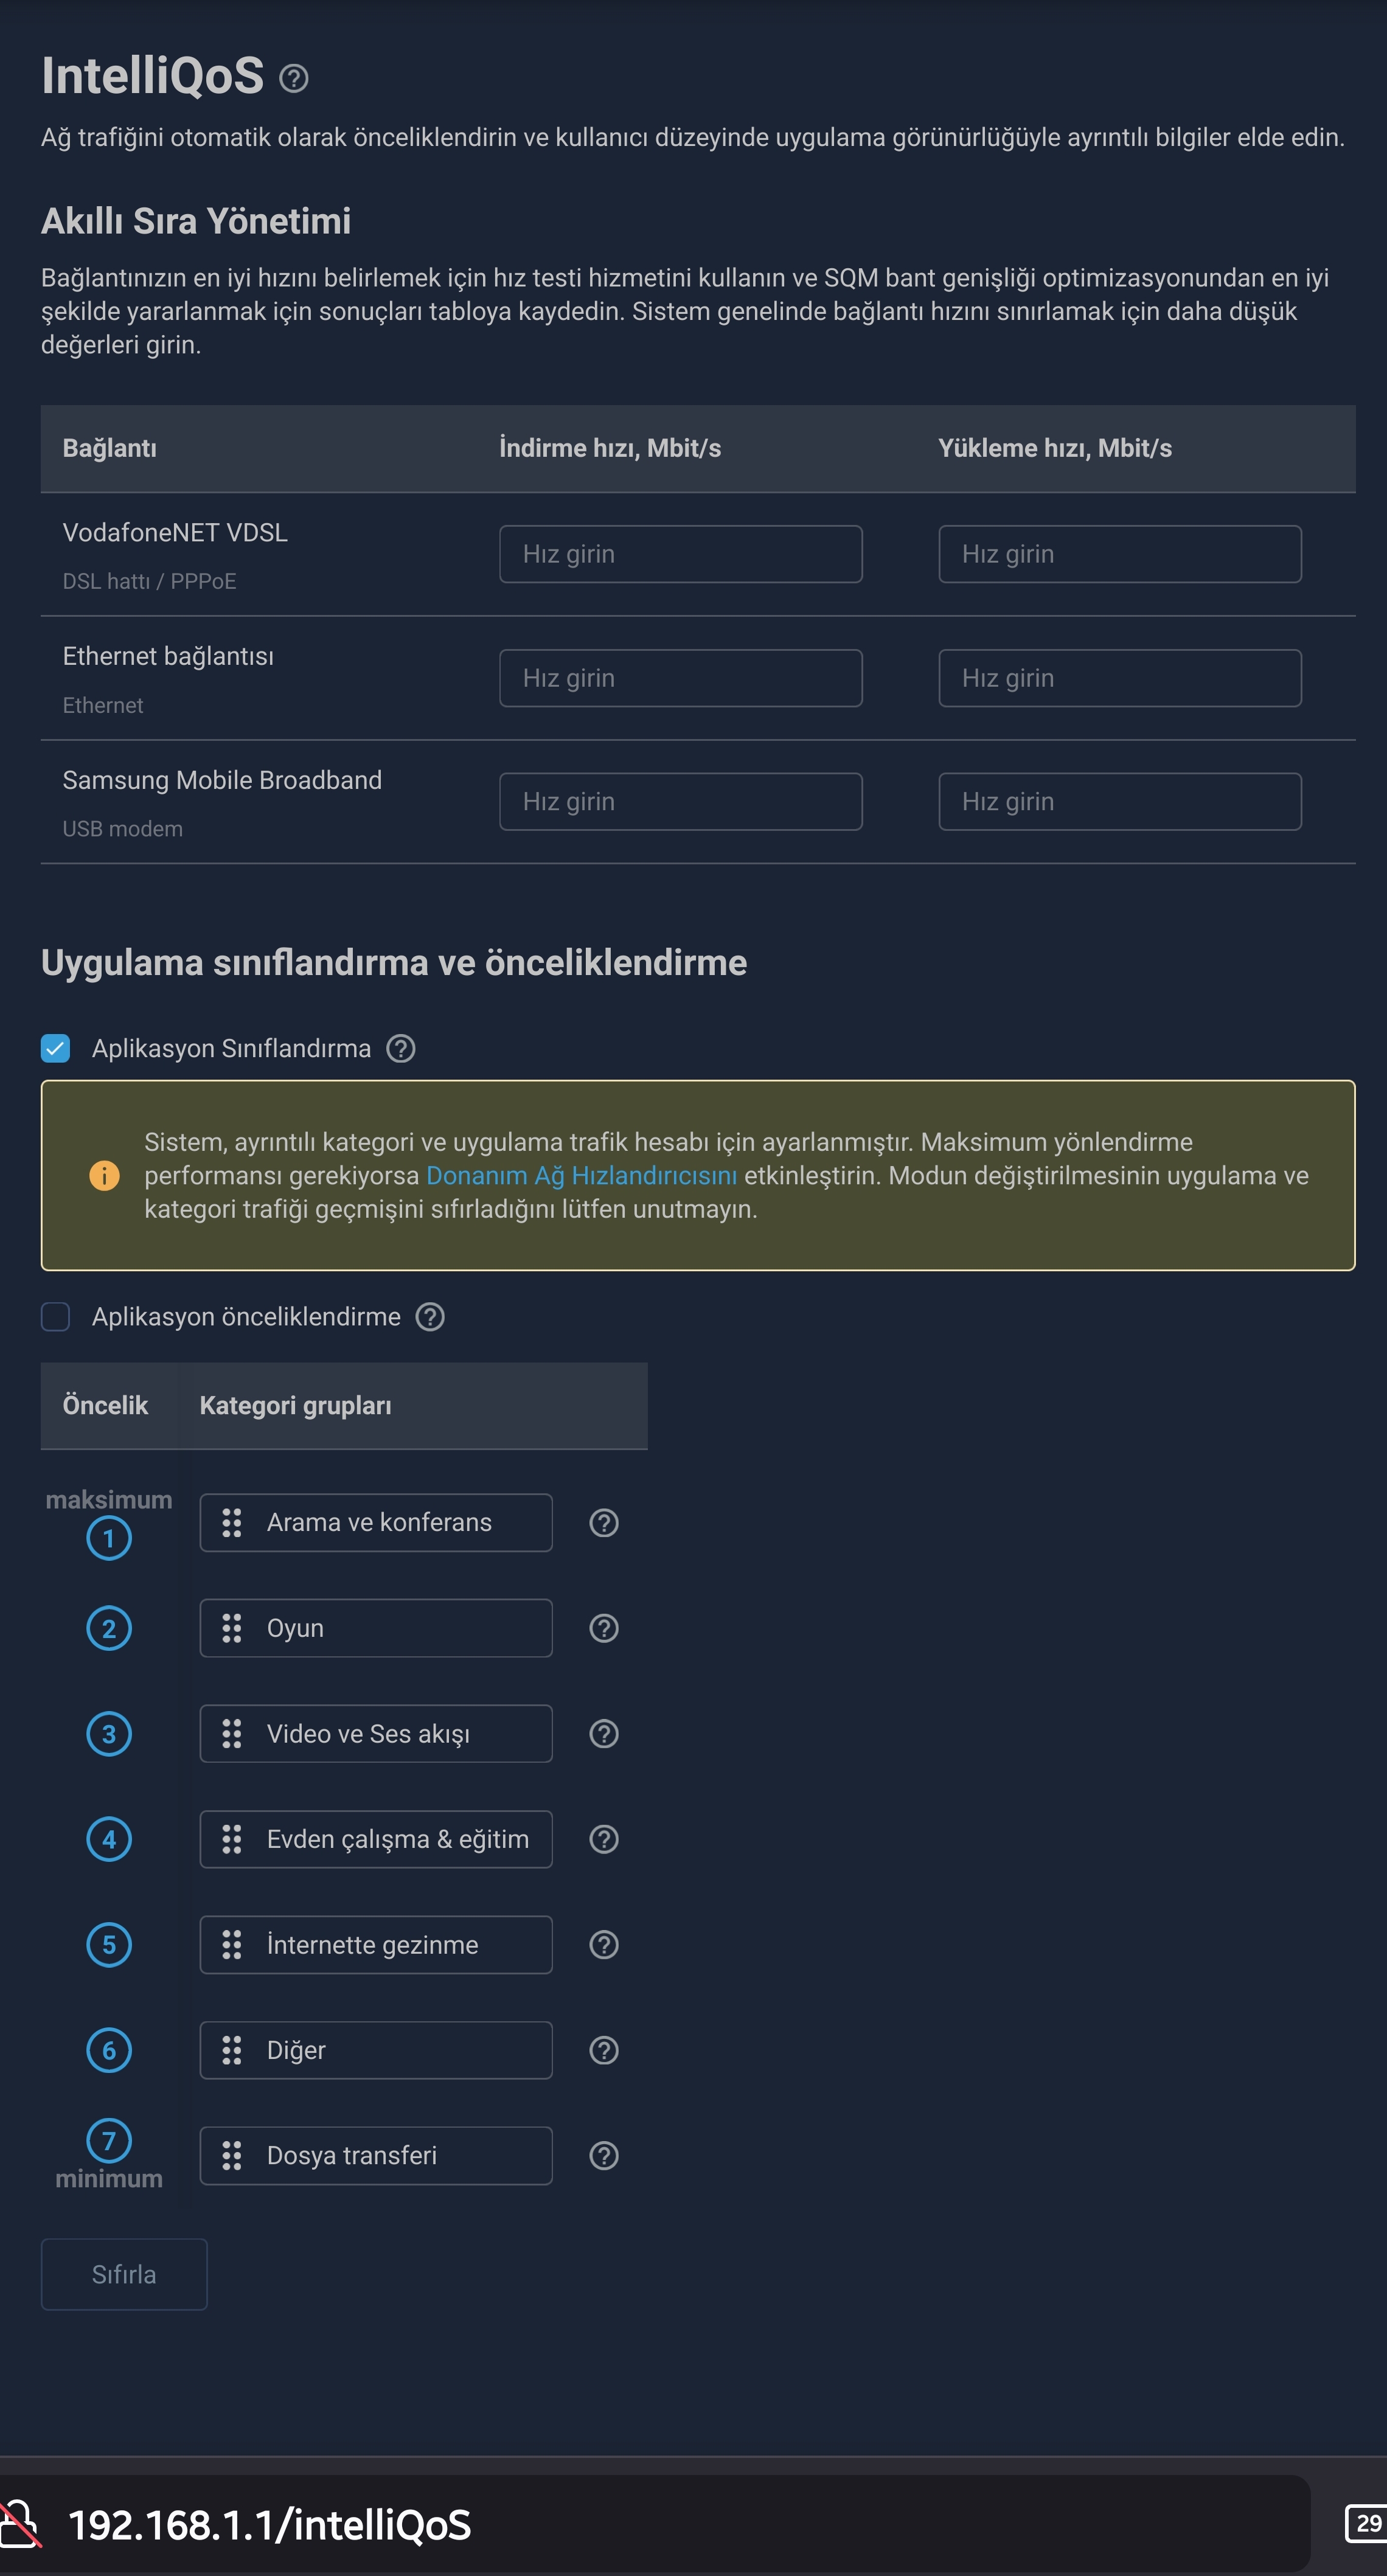Select the Evden çalışma & eğitim item

point(376,1838)
